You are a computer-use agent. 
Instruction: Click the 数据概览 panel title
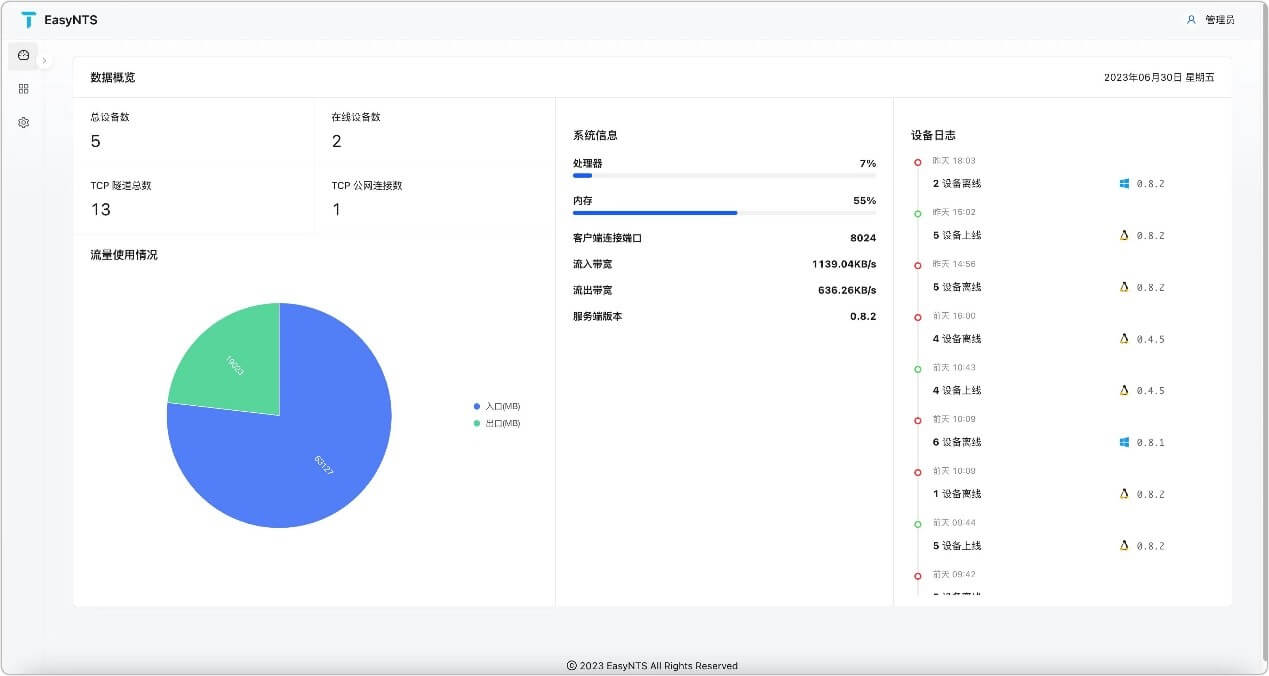113,77
